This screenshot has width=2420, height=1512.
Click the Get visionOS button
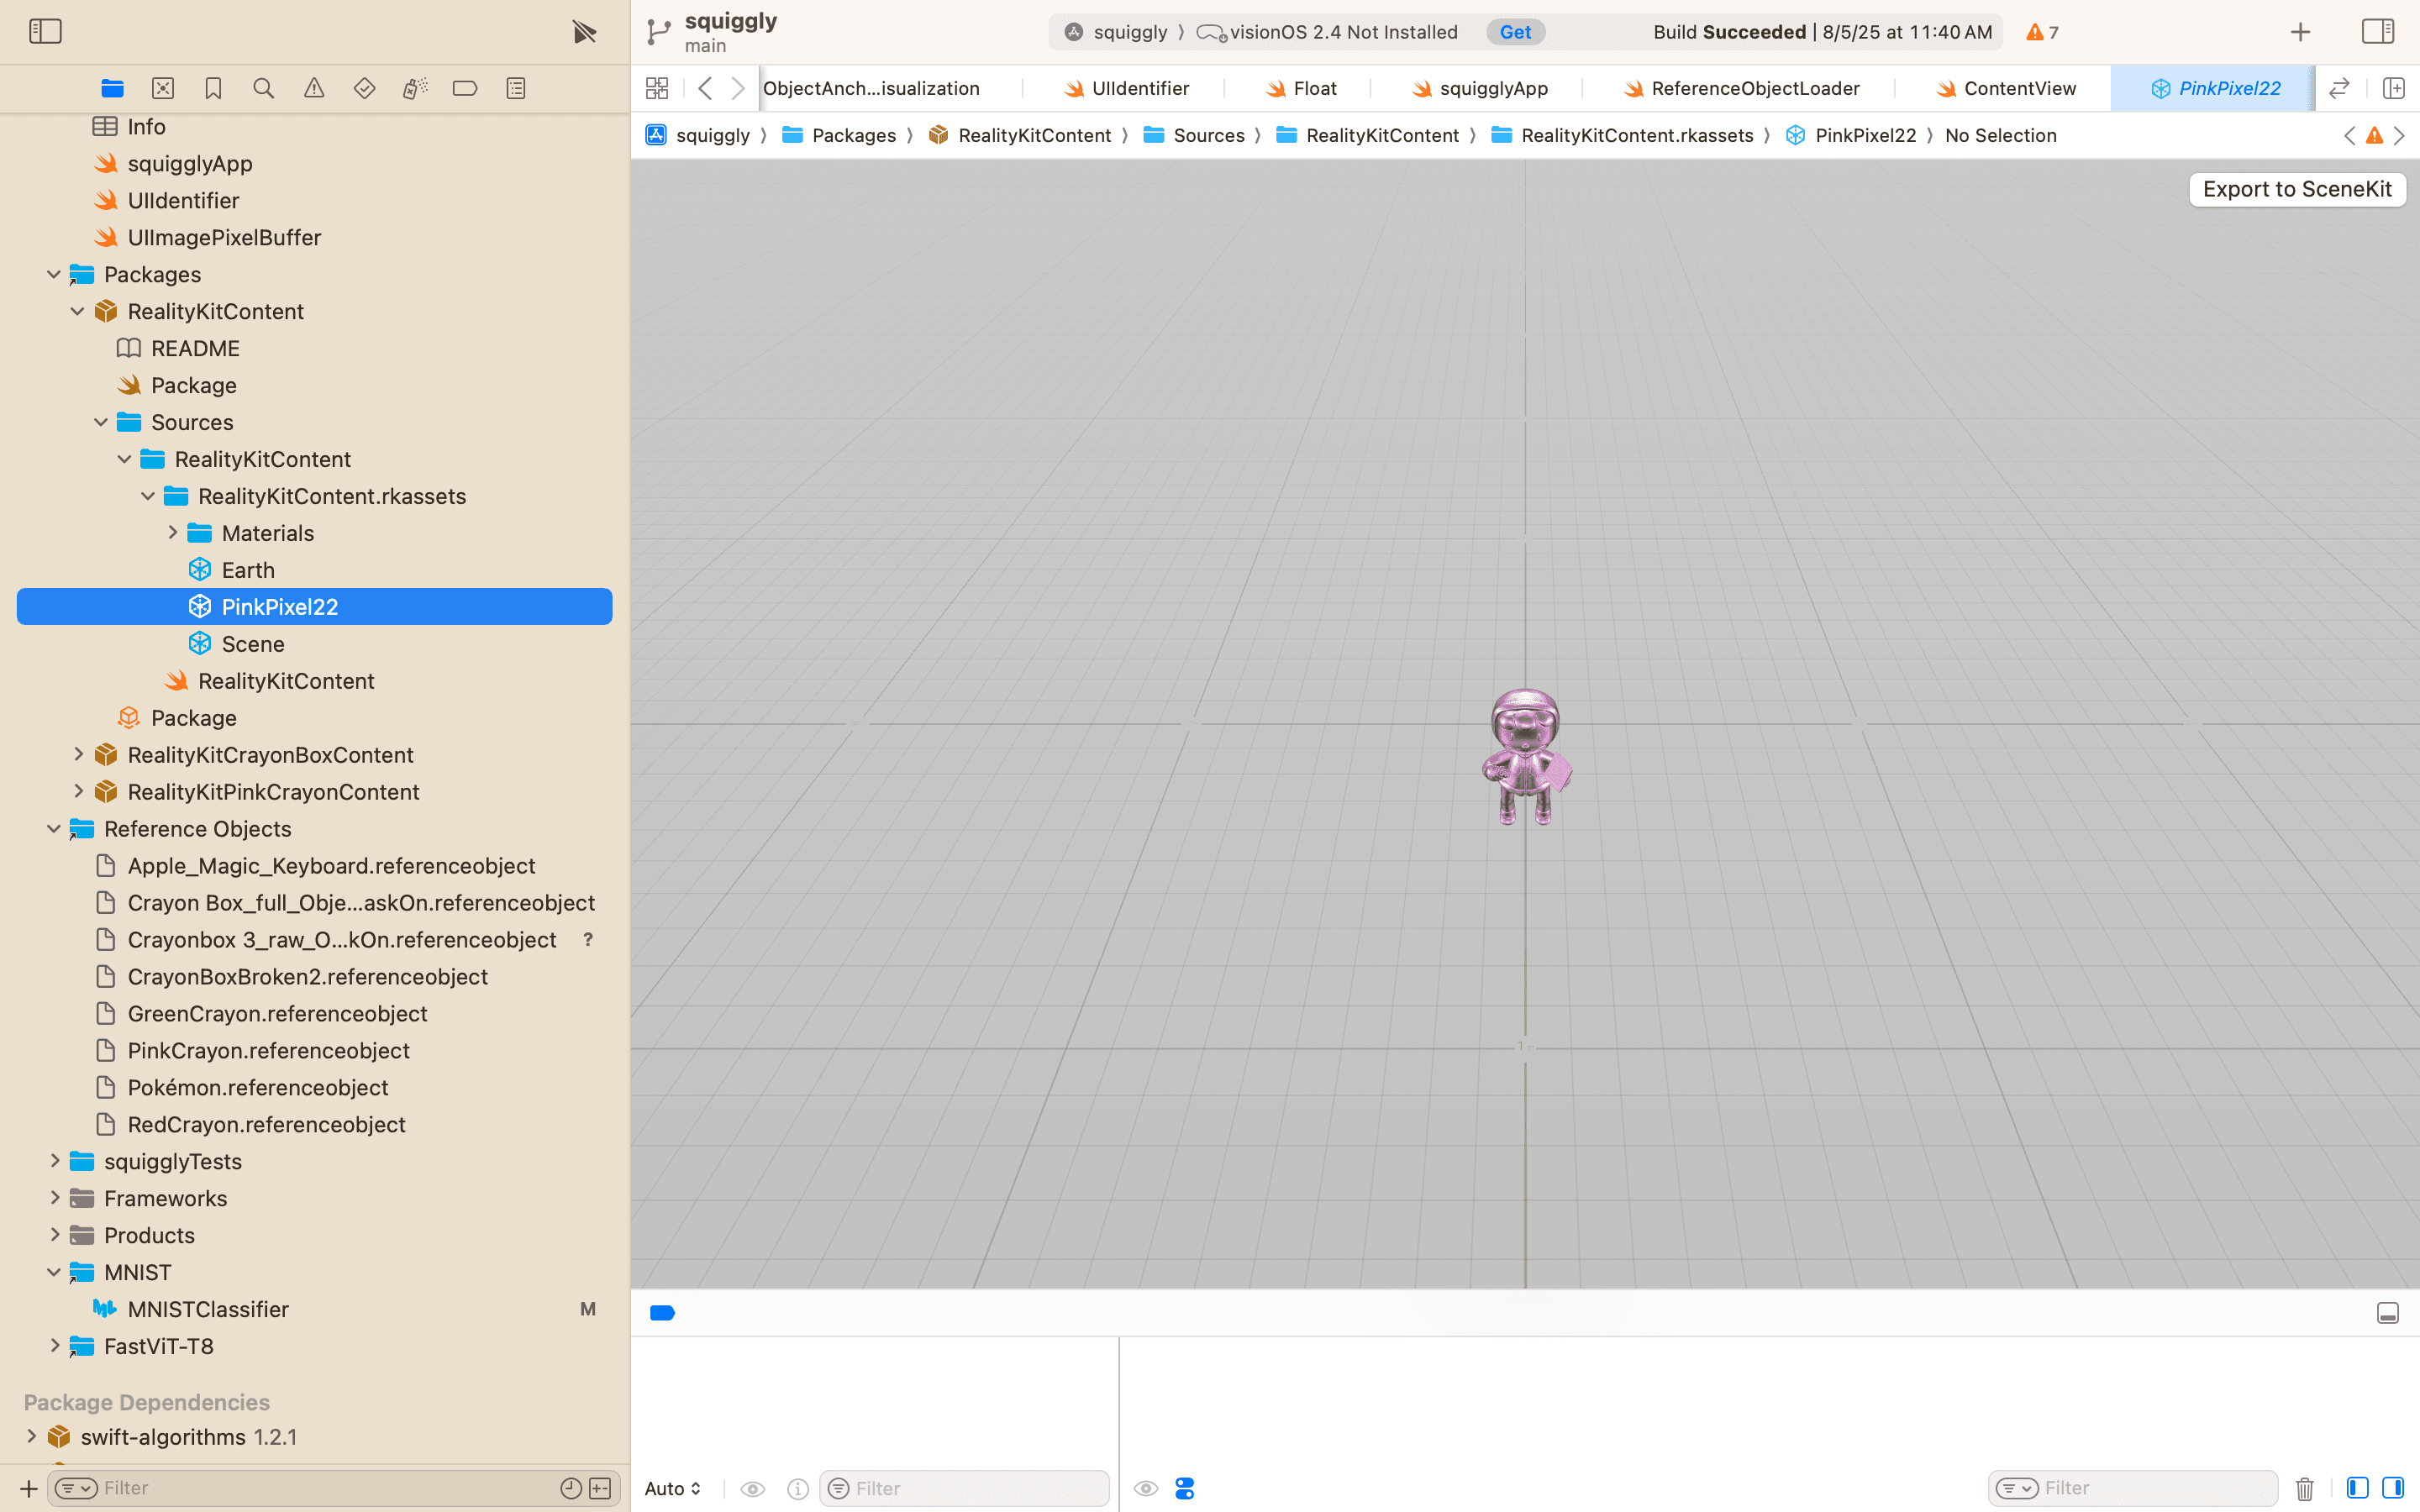[1515, 32]
